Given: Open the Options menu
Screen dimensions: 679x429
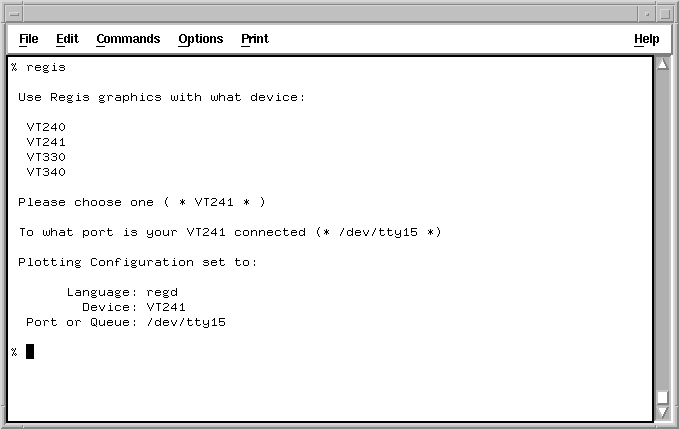Looking at the screenshot, I should (x=201, y=39).
